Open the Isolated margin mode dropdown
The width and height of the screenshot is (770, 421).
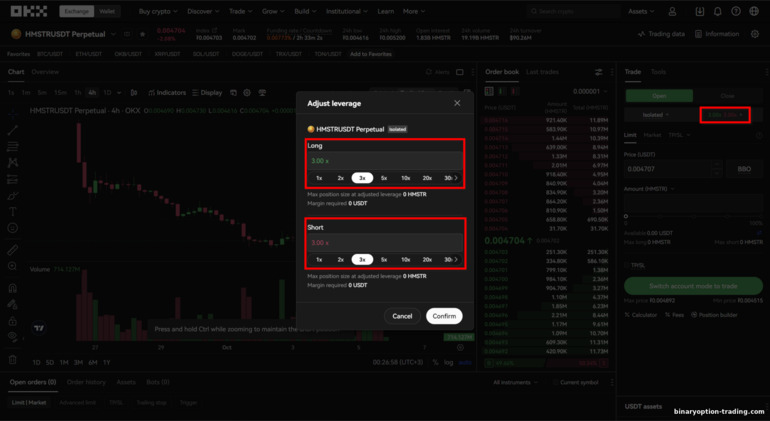[x=656, y=114]
